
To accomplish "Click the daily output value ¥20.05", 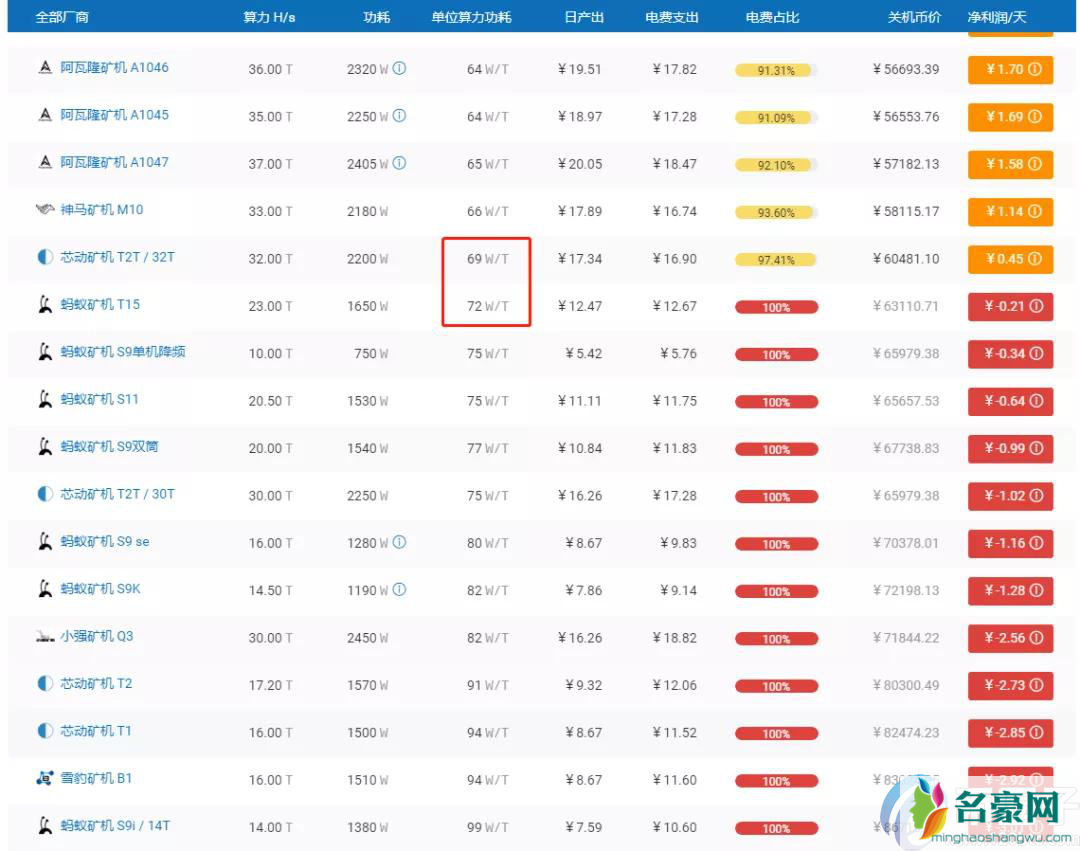I will point(580,164).
